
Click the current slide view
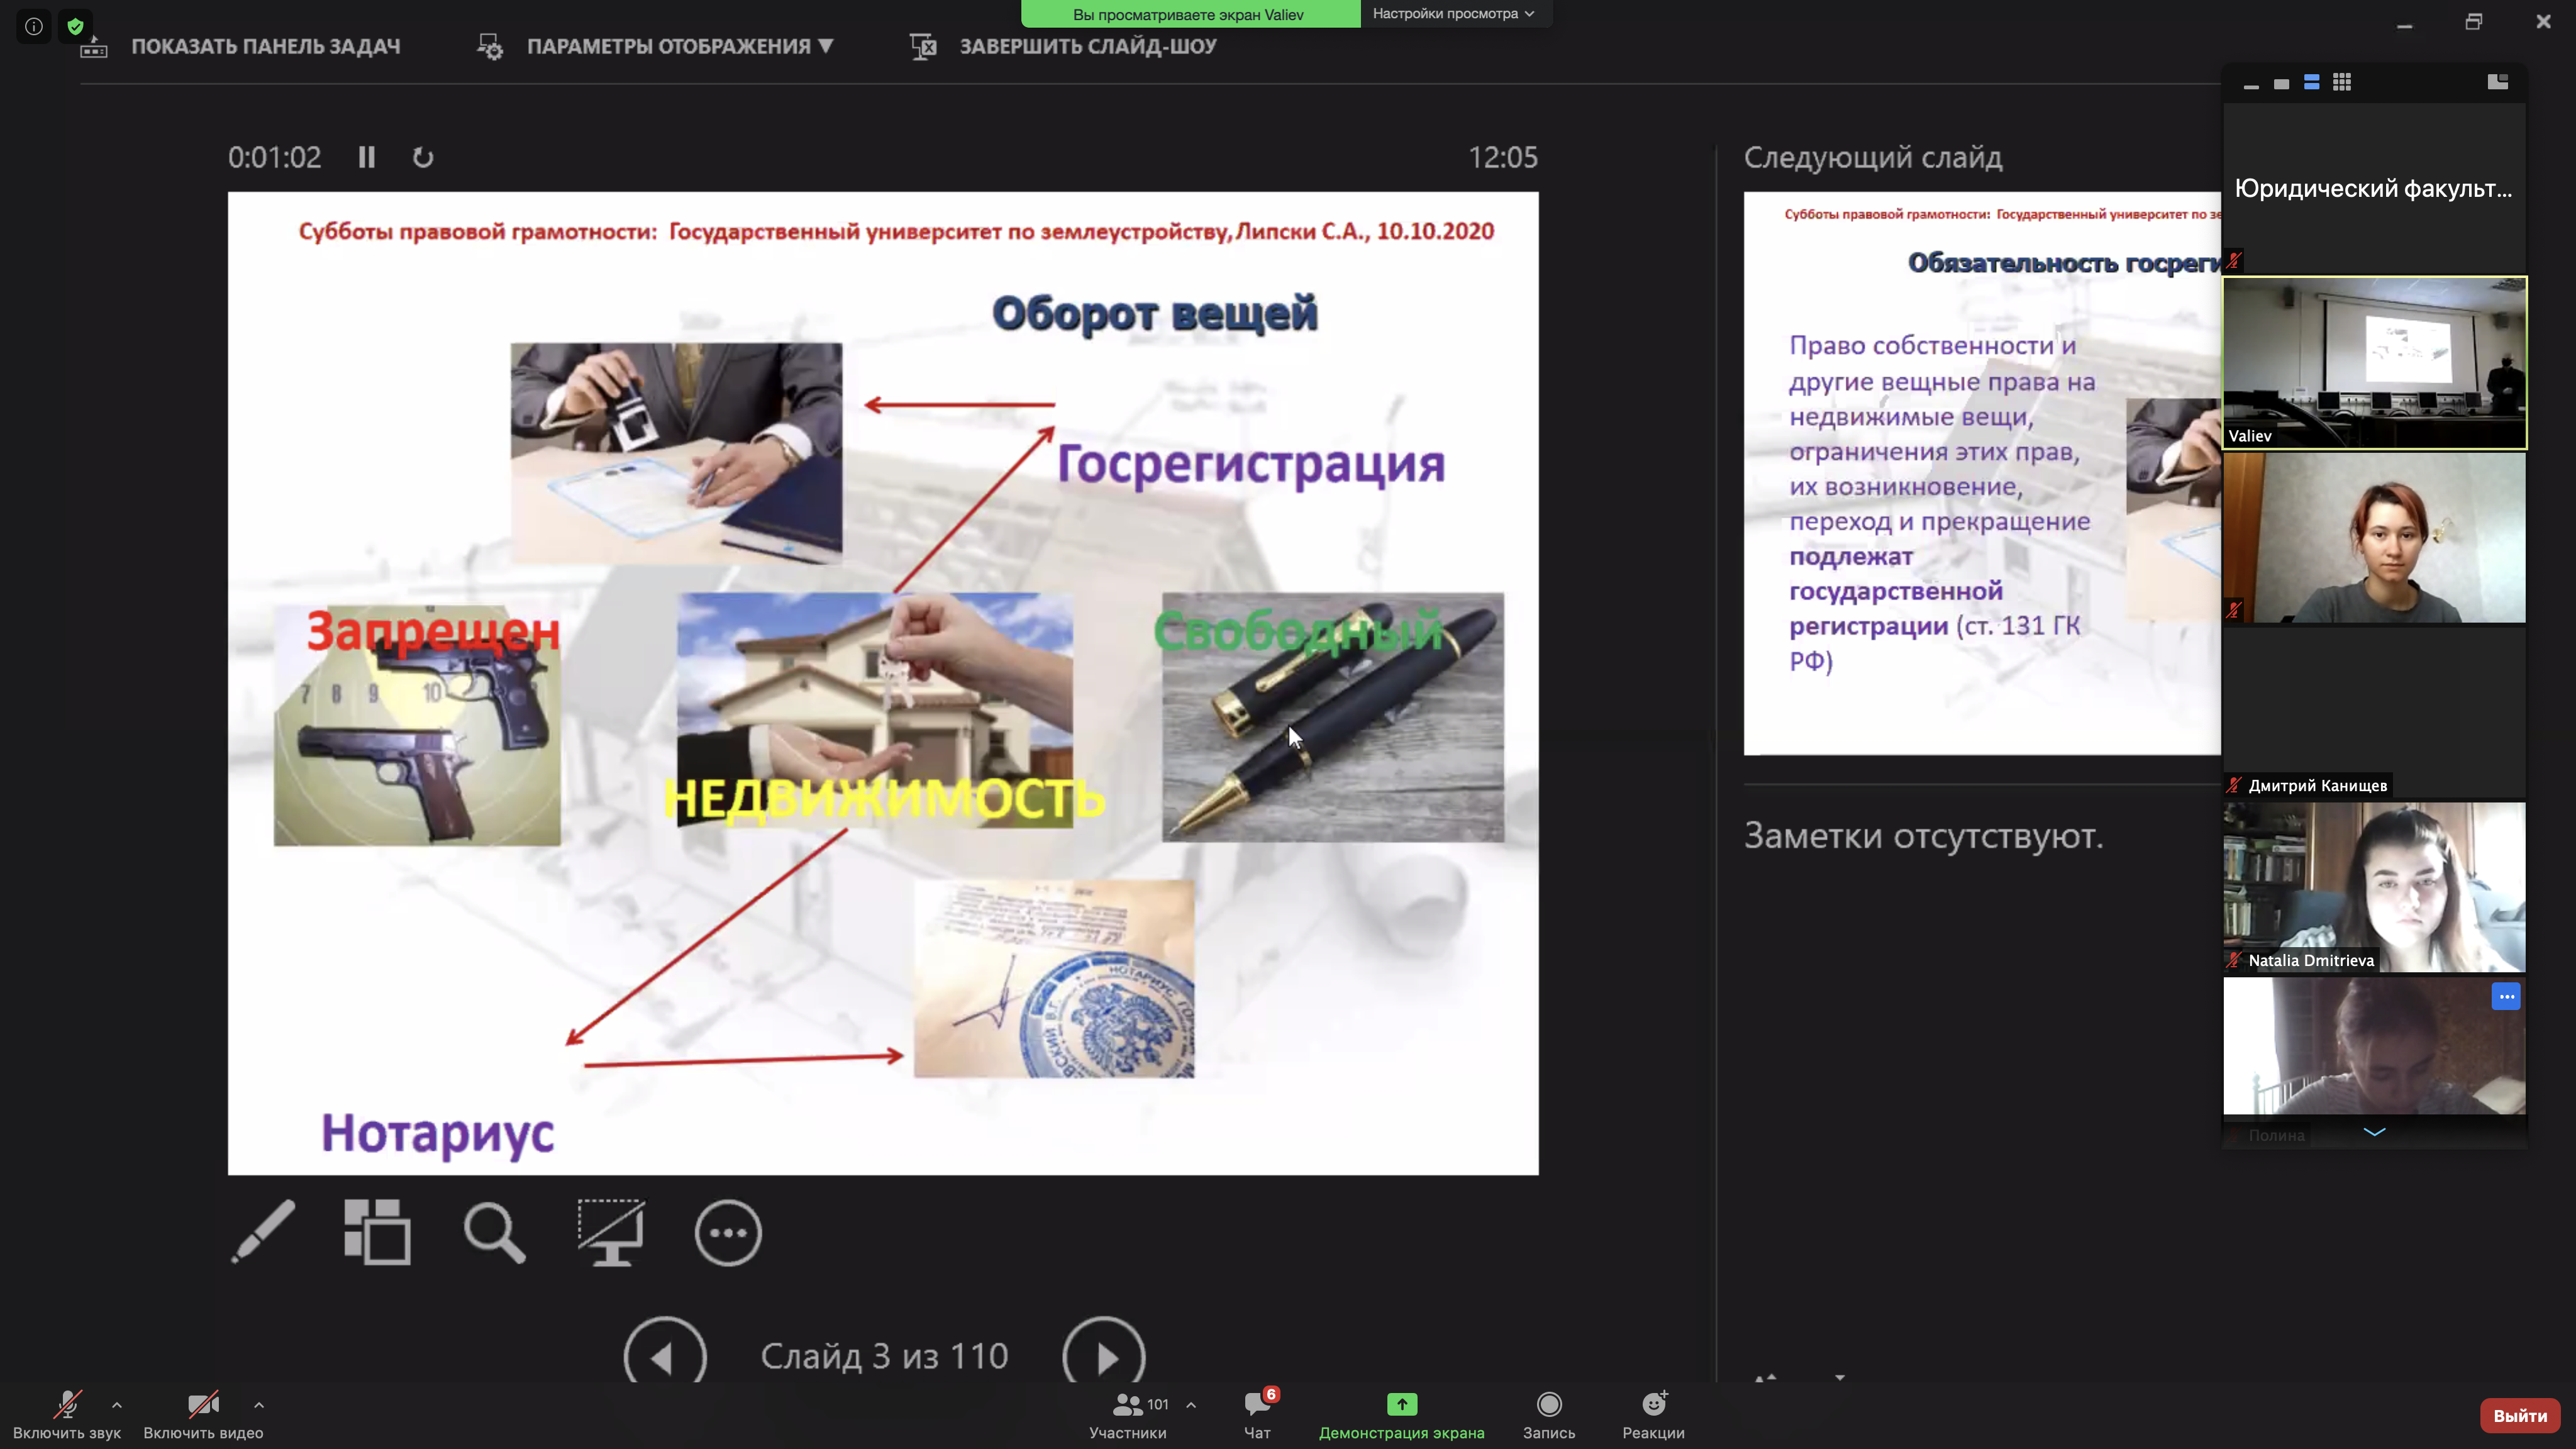click(883, 683)
